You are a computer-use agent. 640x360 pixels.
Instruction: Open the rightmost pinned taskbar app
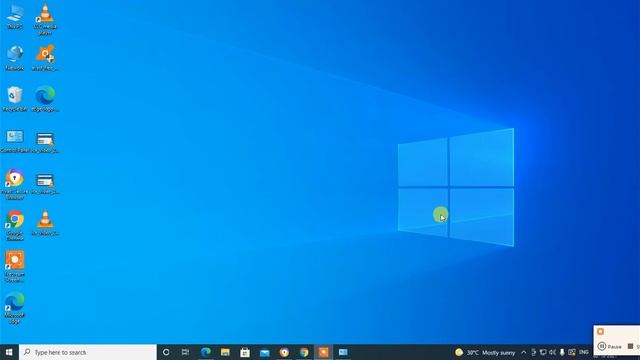pos(343,352)
